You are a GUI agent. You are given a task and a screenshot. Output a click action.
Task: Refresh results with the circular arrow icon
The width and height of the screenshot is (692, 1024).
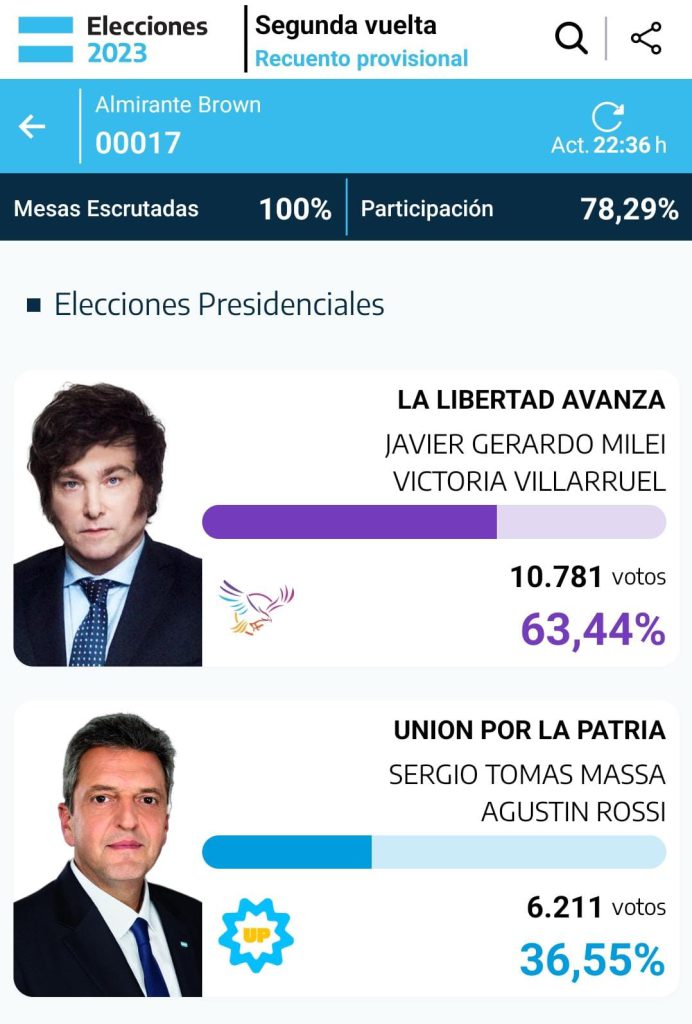pos(607,117)
